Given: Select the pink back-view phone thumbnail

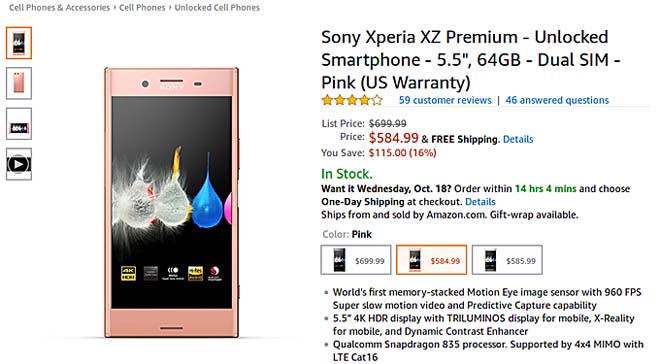Looking at the screenshot, I should [x=19, y=83].
